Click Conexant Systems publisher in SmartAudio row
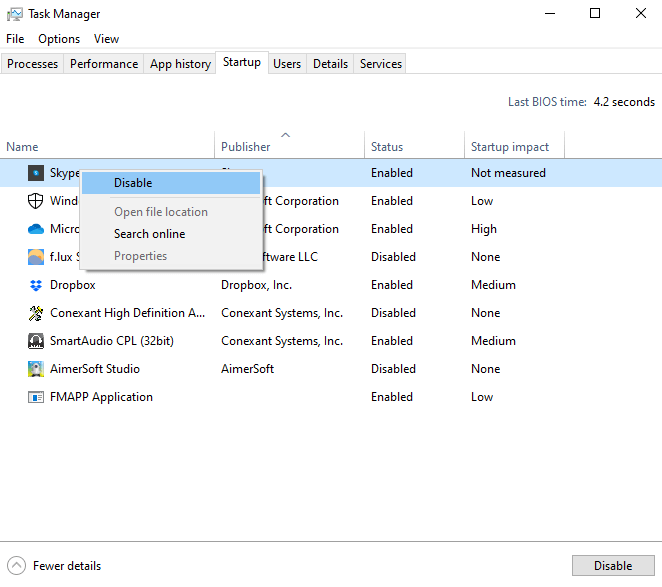The image size is (662, 587). click(282, 341)
